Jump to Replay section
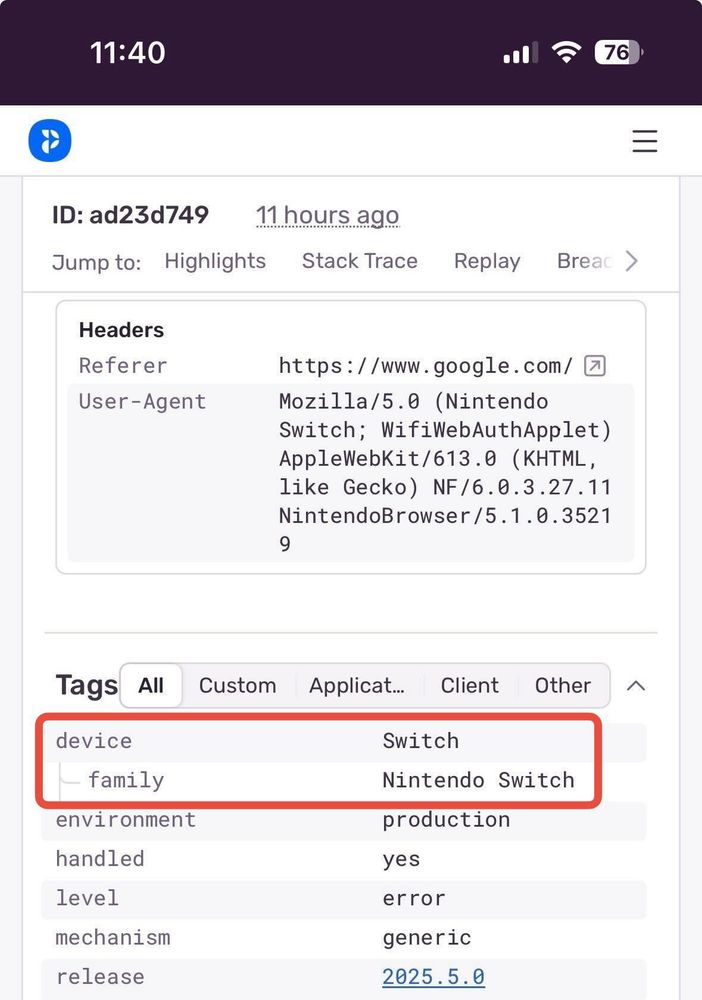 (x=487, y=261)
